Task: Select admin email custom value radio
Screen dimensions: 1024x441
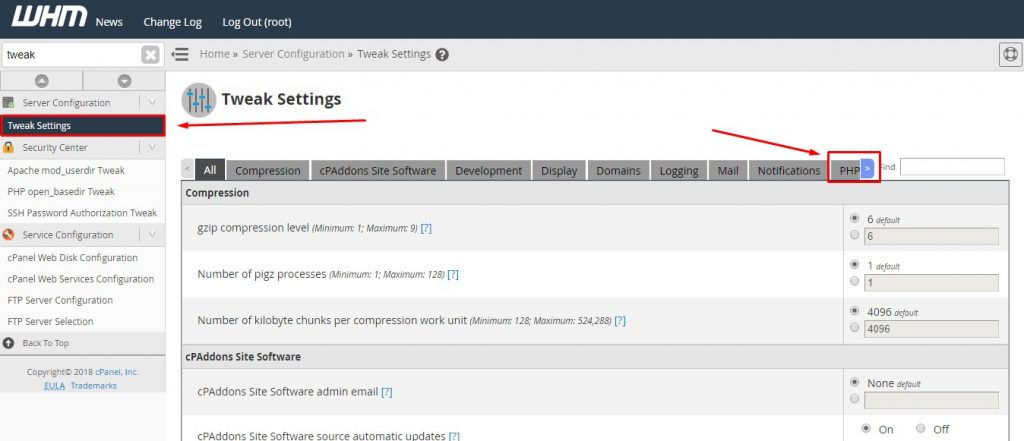Action: pyautogui.click(x=855, y=399)
